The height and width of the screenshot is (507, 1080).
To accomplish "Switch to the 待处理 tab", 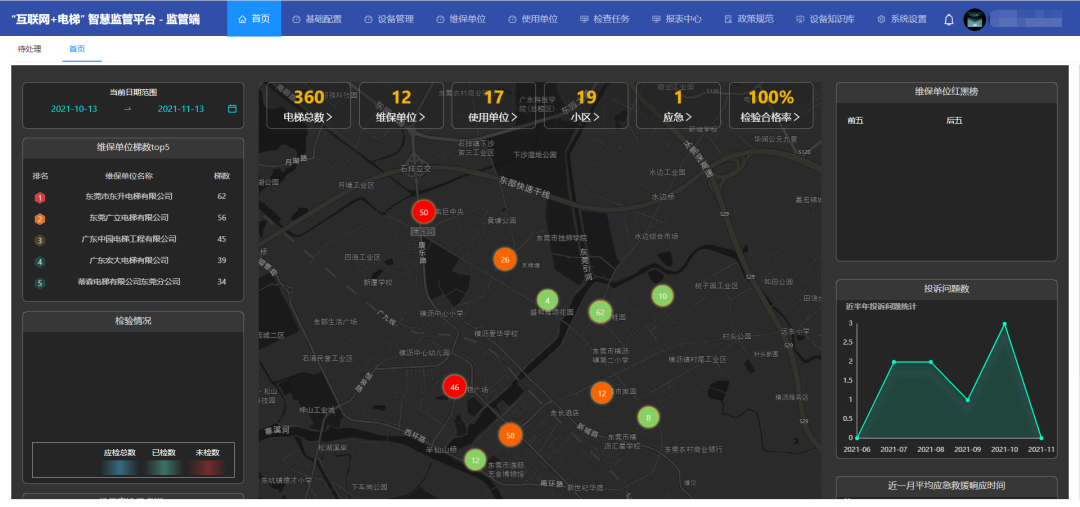I will click(x=32, y=49).
